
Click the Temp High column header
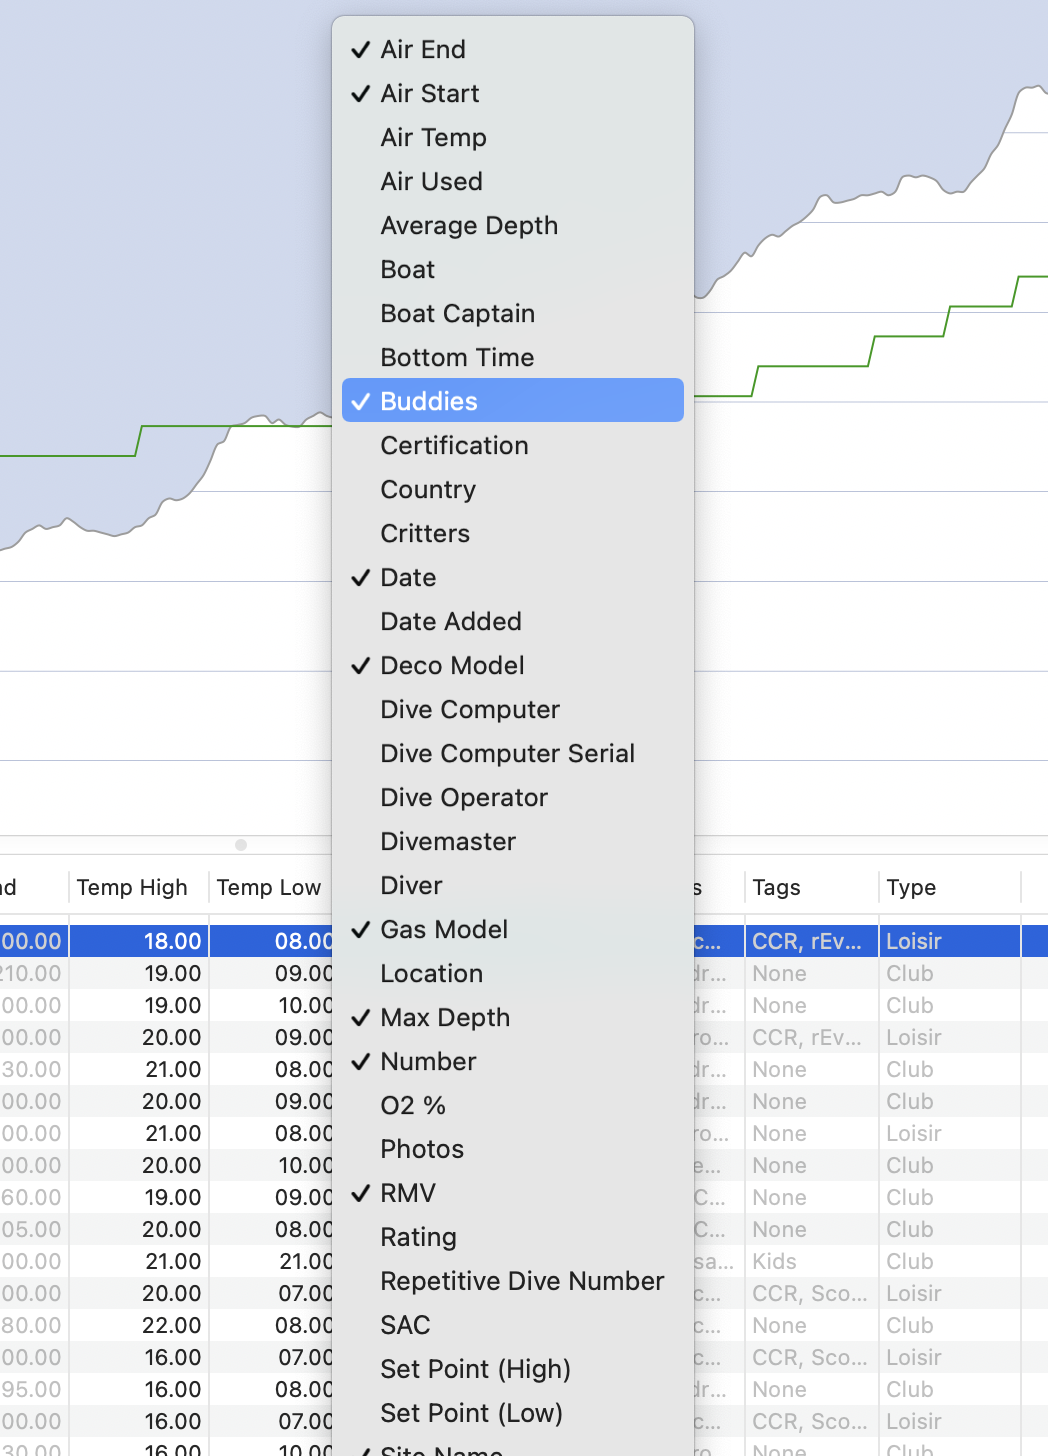[x=132, y=887]
